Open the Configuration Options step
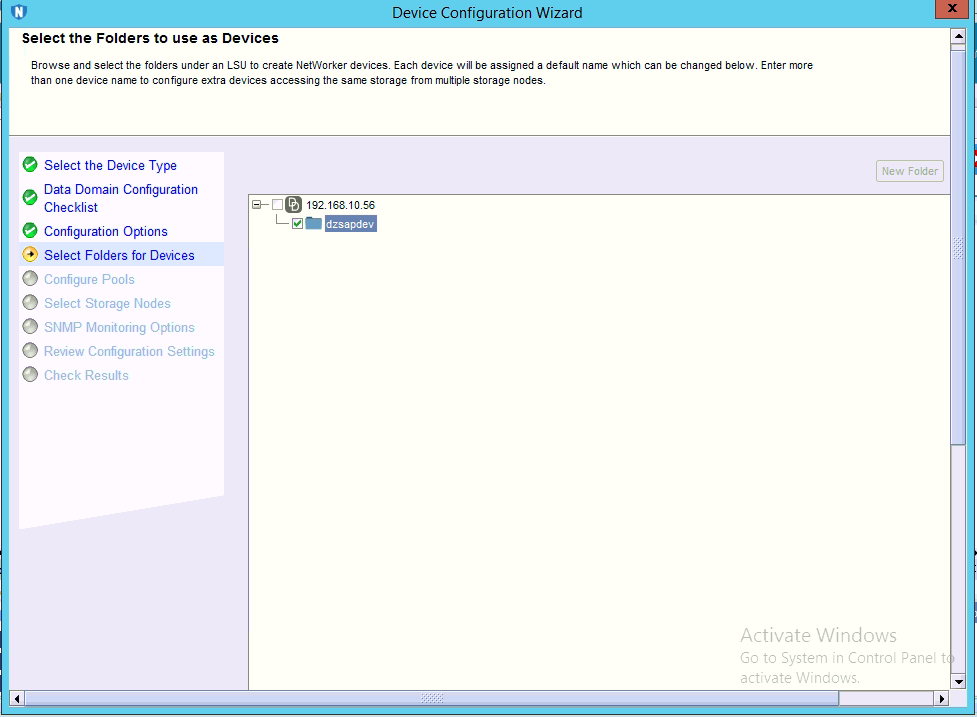Viewport: 977px width, 717px height. coord(105,231)
